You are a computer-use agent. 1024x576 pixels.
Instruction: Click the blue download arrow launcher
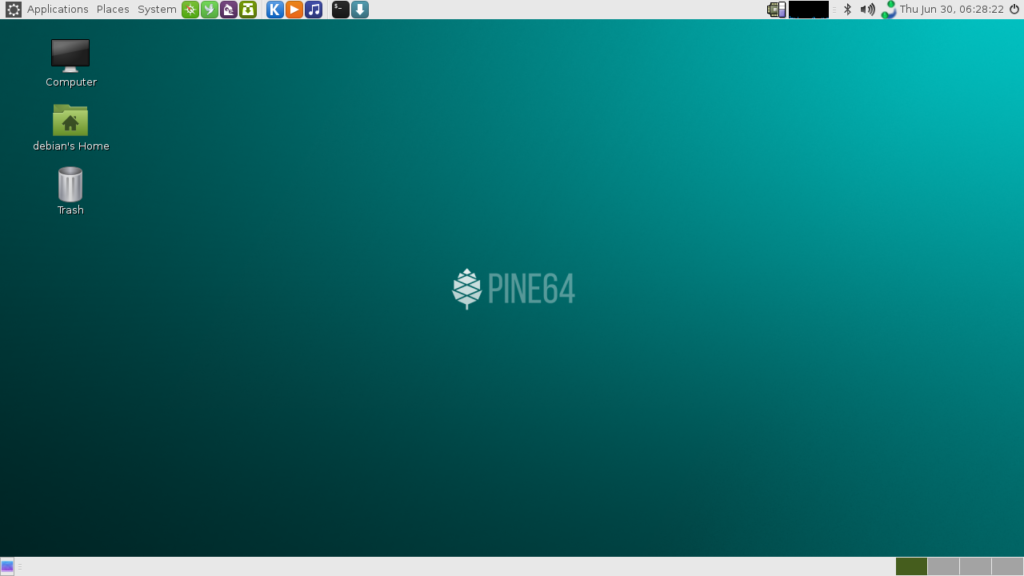click(x=360, y=9)
